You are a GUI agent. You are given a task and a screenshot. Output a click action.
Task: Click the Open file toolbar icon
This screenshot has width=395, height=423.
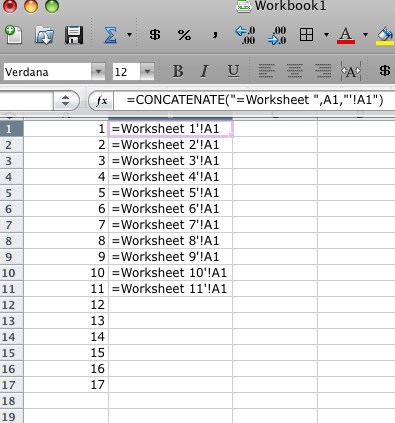pos(44,35)
